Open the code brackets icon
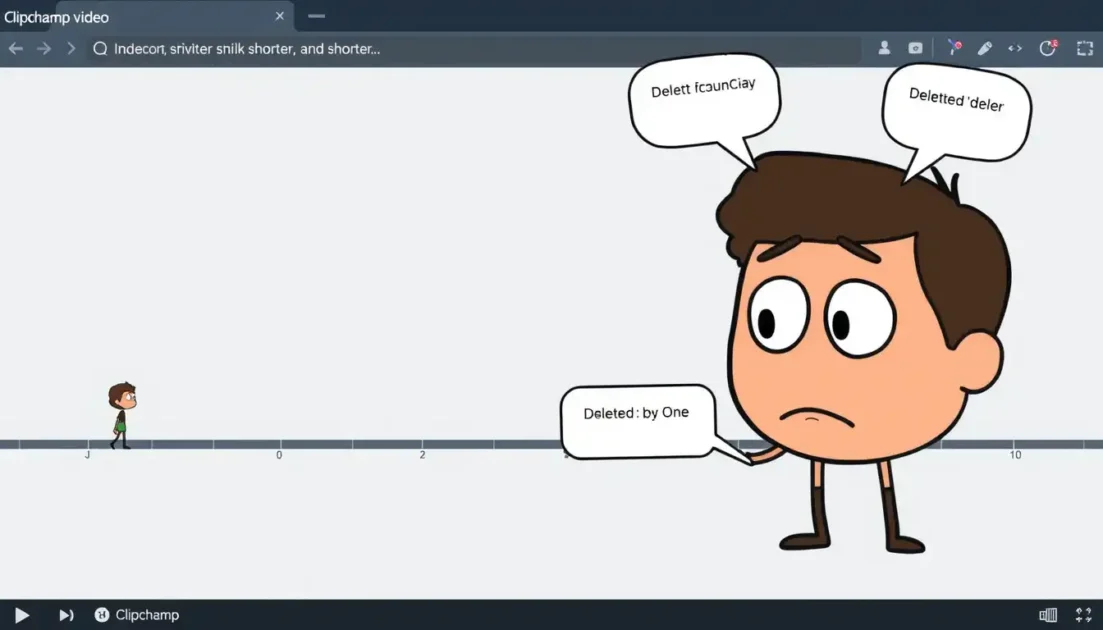 (1015, 48)
